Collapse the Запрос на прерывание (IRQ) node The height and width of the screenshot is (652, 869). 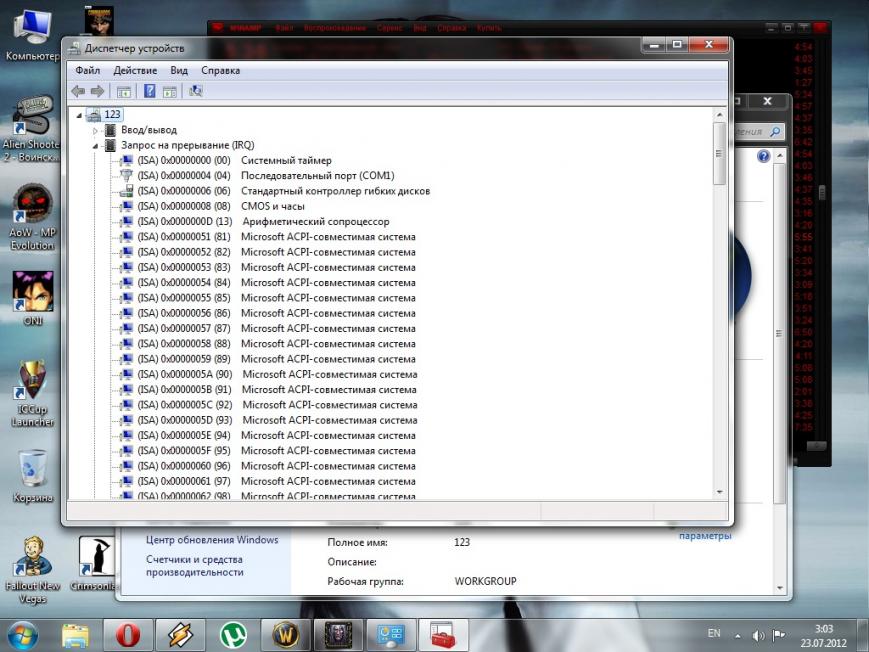coord(96,145)
